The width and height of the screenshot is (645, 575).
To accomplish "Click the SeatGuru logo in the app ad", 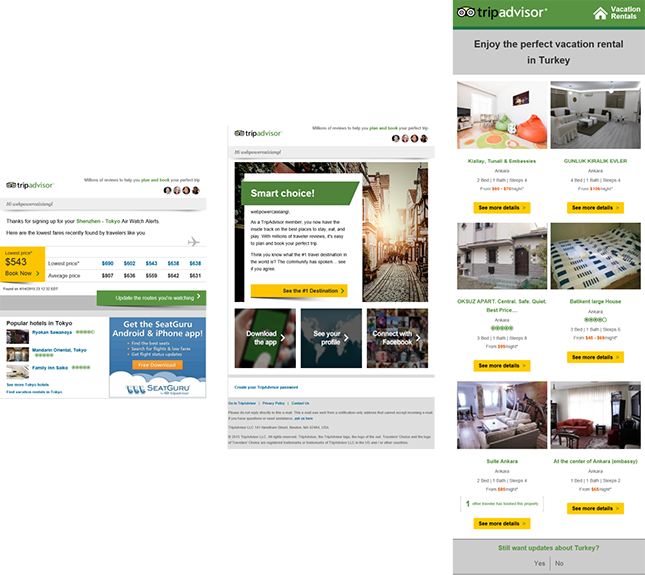I will click(158, 389).
